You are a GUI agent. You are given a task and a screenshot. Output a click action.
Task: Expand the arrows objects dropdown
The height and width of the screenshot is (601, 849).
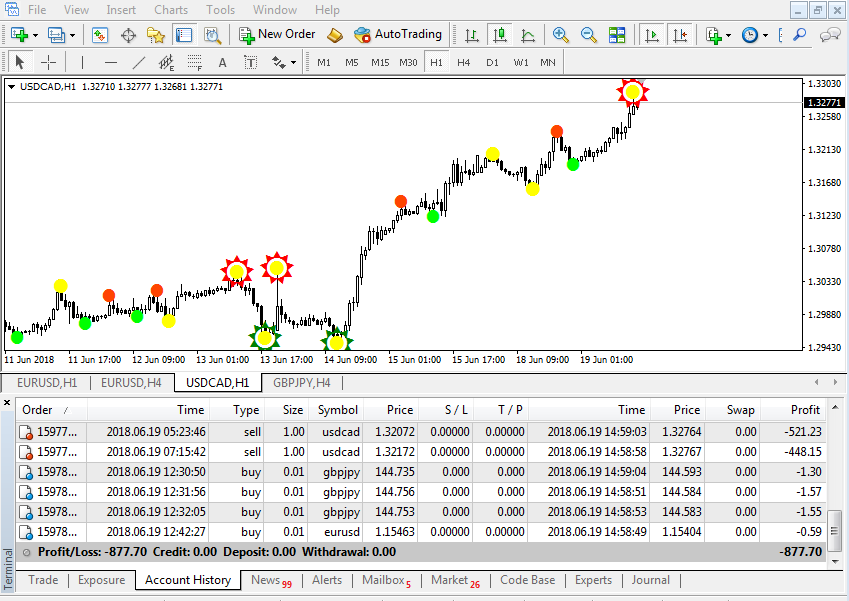[x=293, y=63]
